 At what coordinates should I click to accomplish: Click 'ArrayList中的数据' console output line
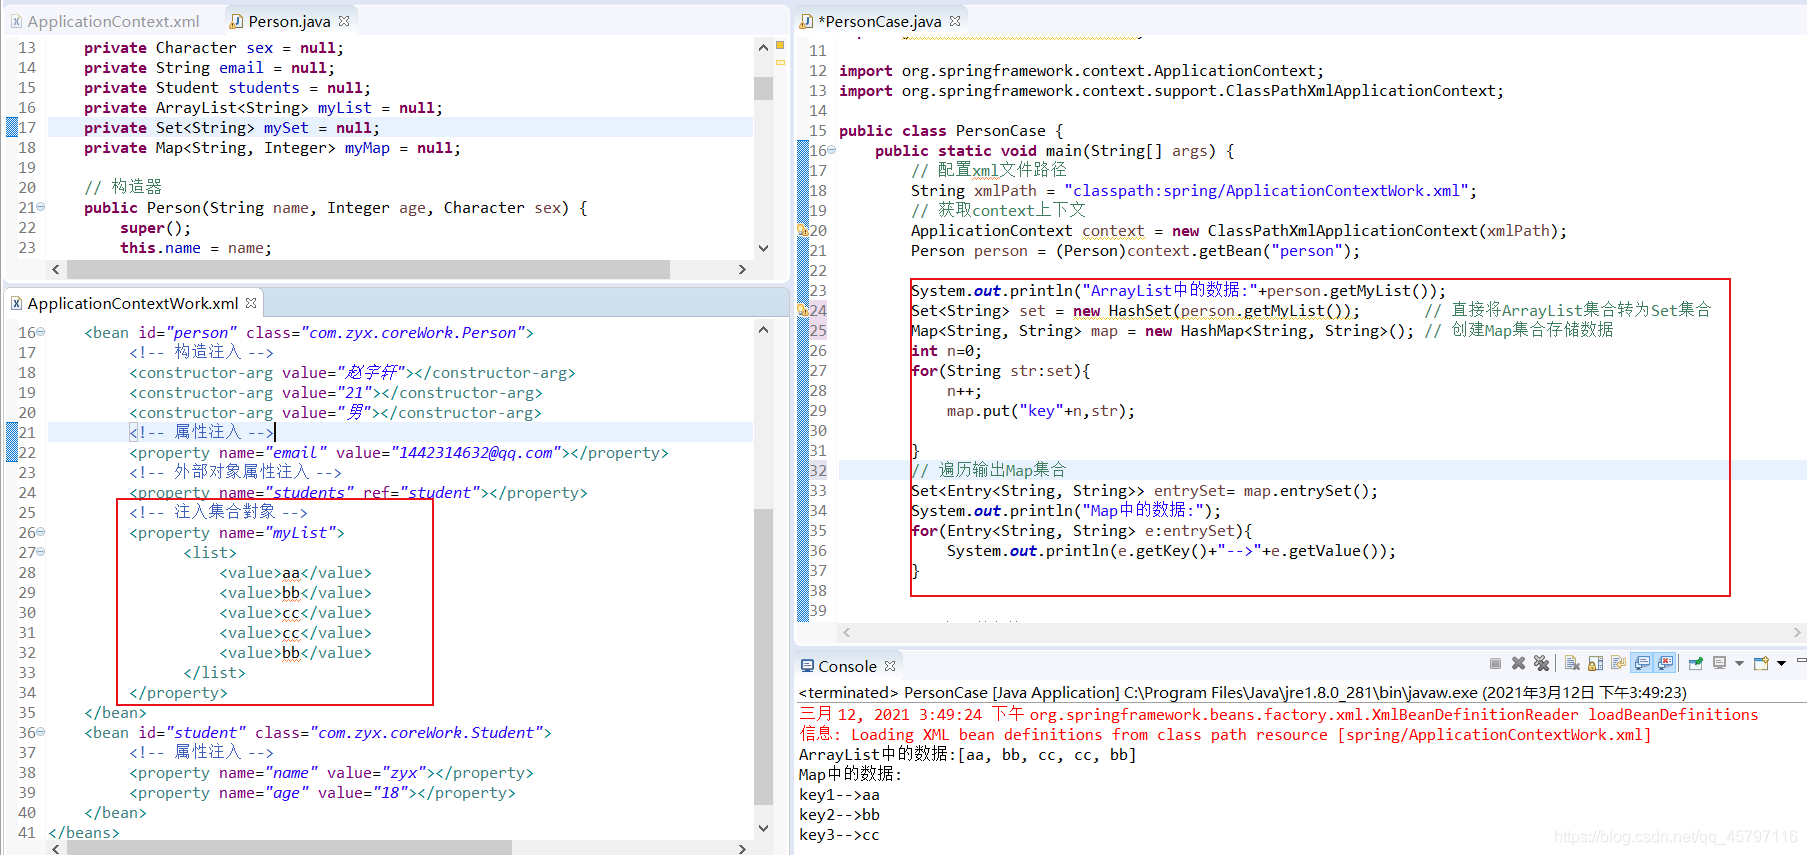(967, 755)
